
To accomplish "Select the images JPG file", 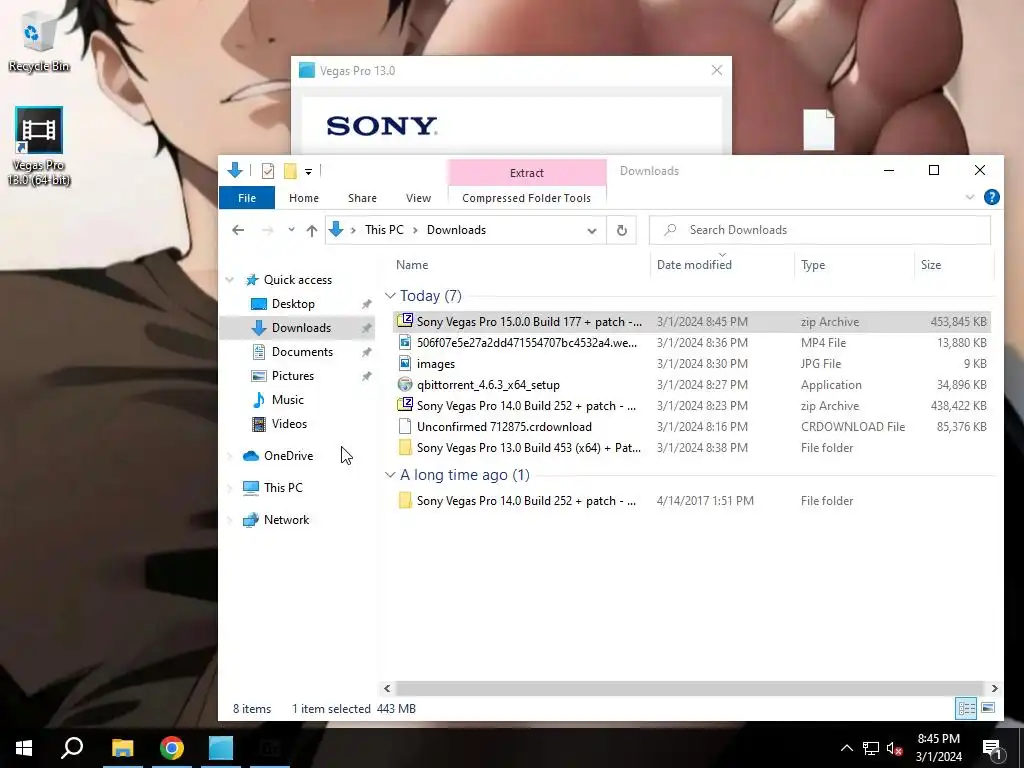I will [692, 364].
